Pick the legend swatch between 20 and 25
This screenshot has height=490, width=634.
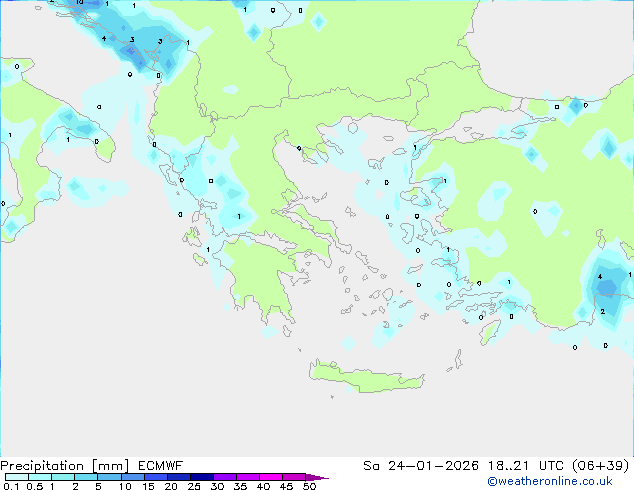pyautogui.click(x=178, y=477)
